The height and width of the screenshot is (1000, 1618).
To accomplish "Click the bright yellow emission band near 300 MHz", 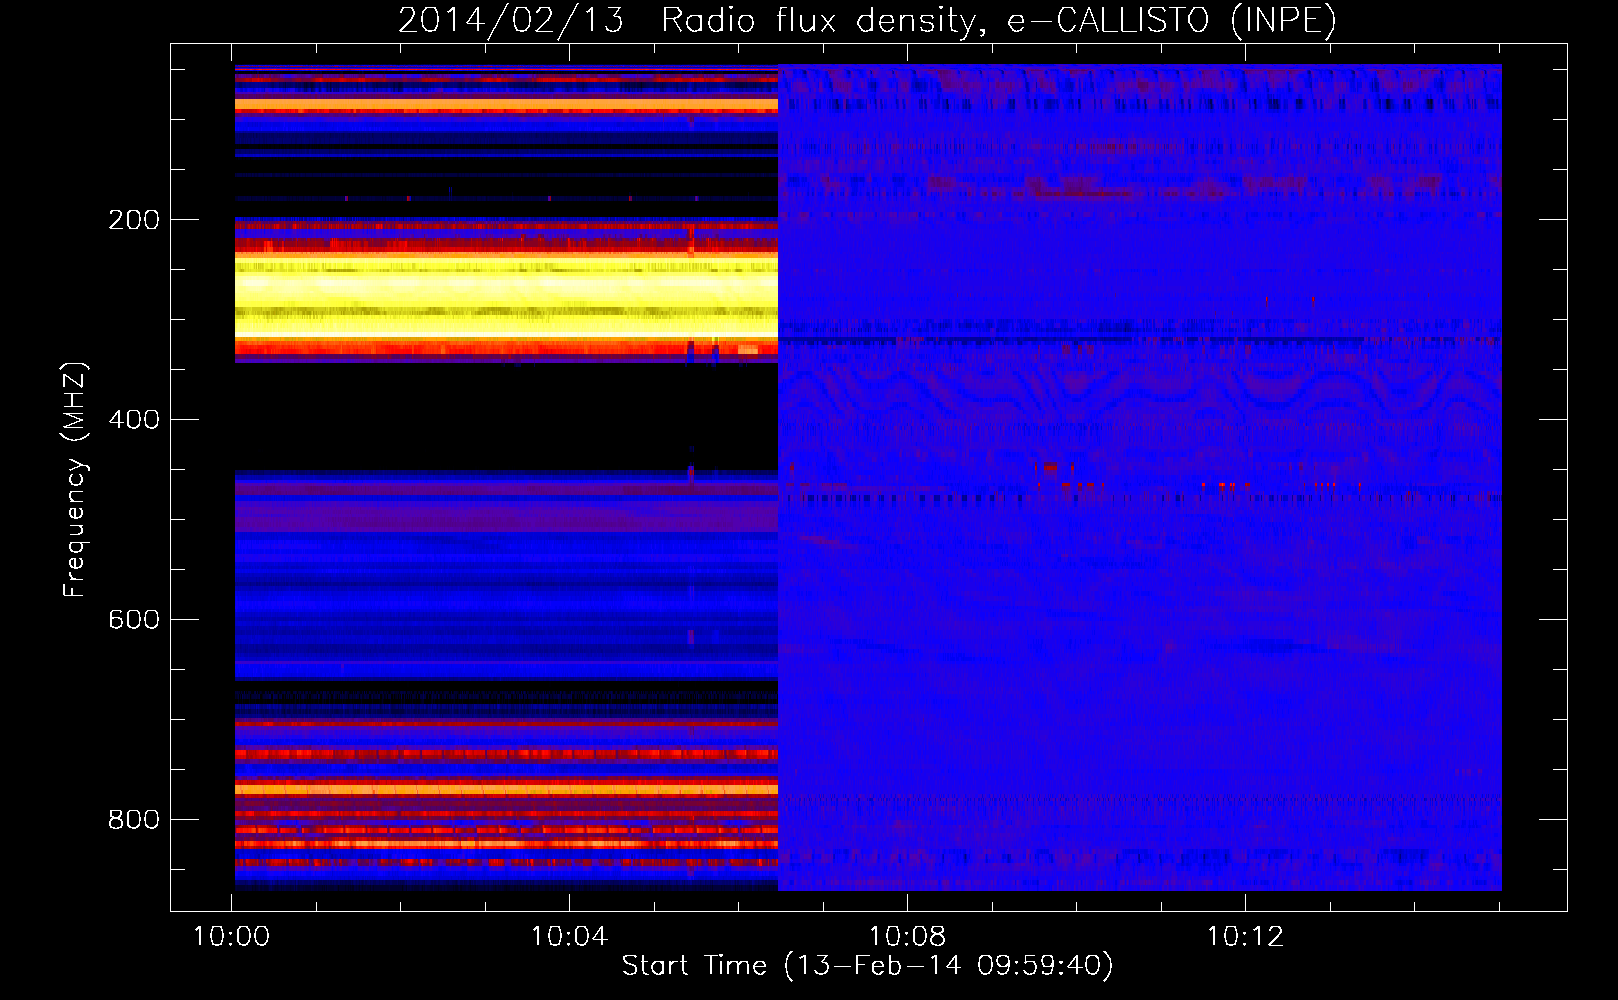I will tap(506, 296).
